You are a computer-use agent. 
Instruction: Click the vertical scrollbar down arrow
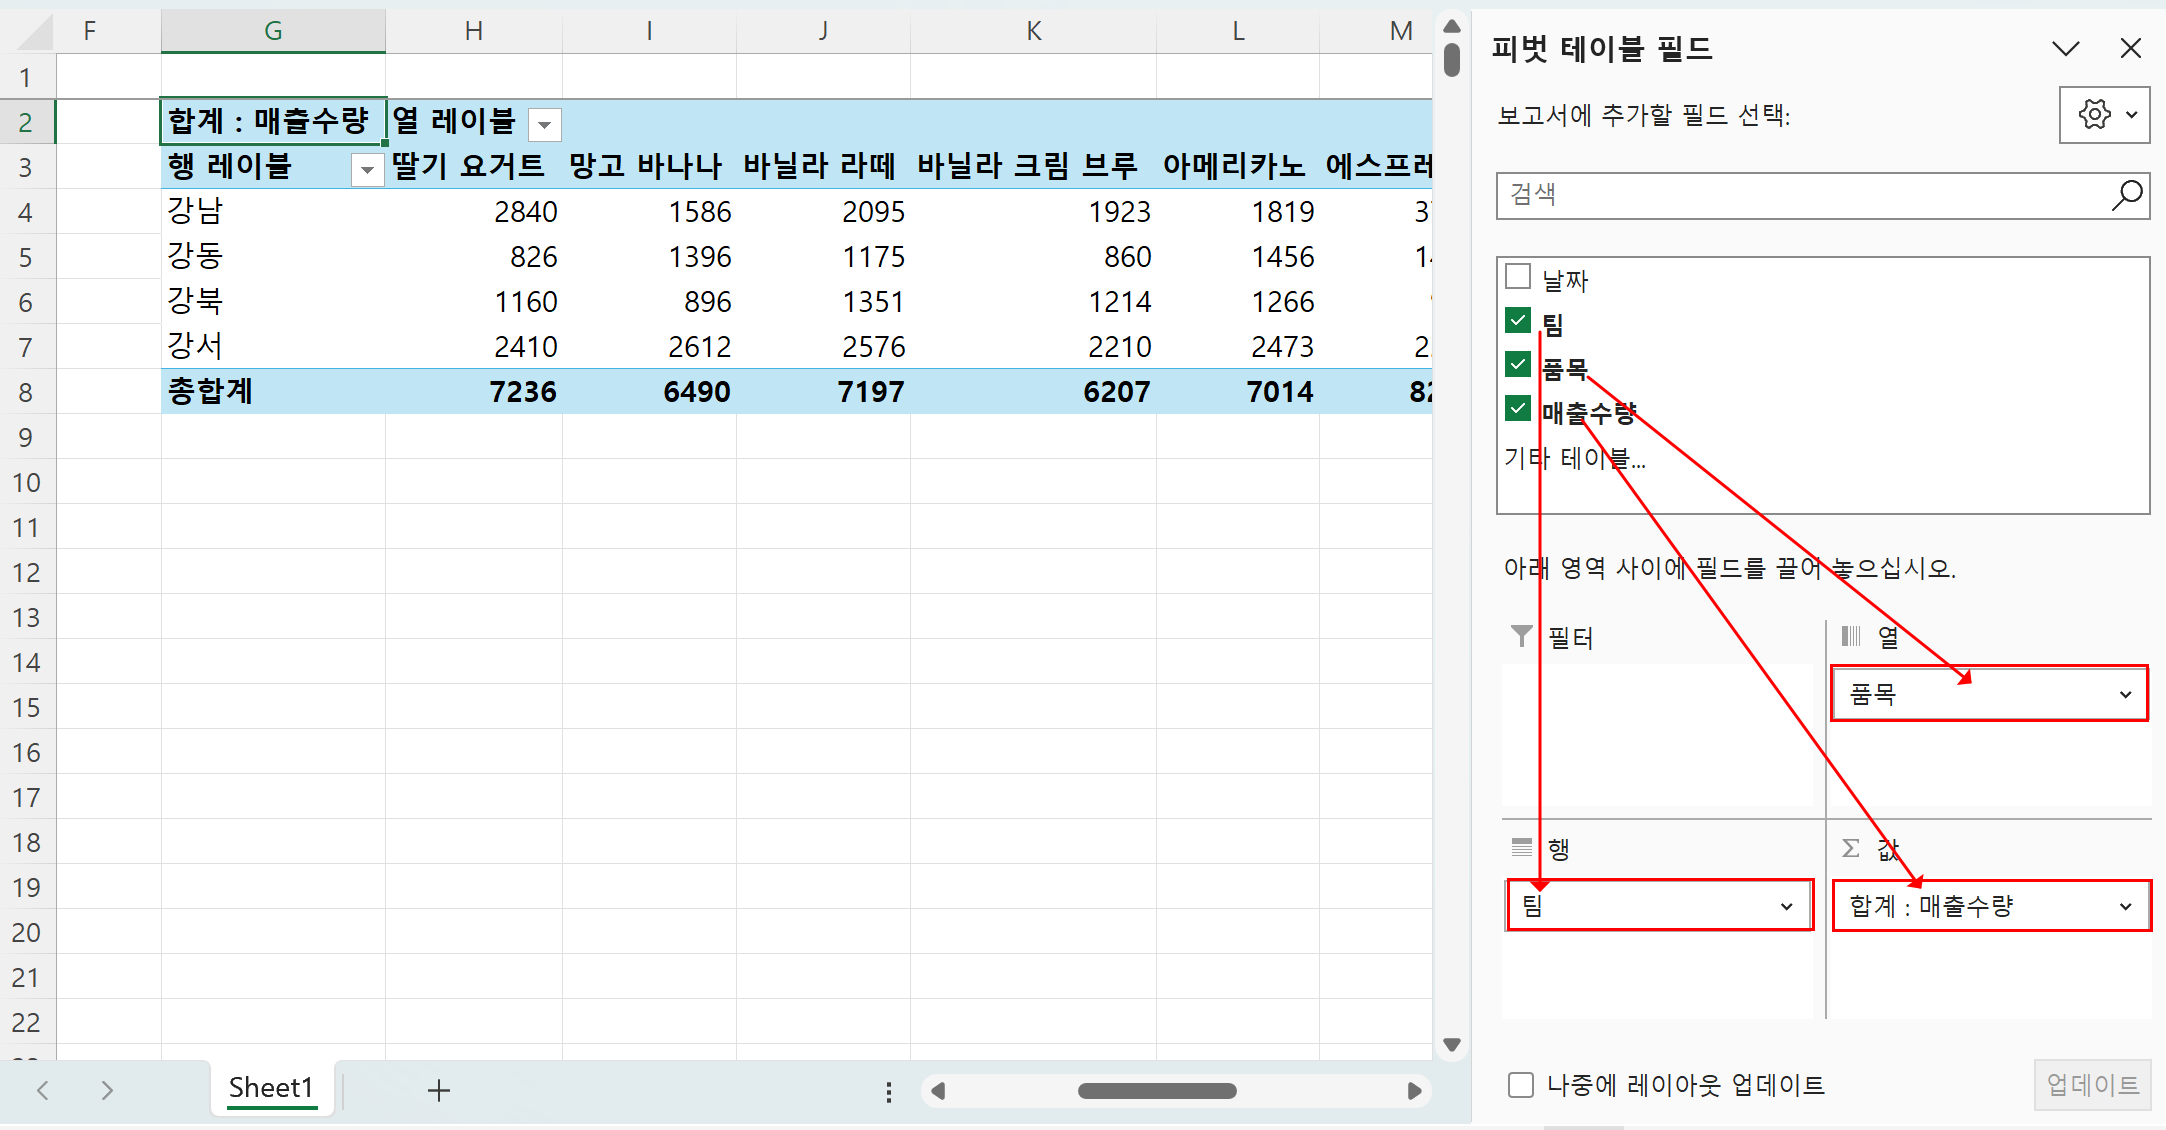[1452, 1044]
